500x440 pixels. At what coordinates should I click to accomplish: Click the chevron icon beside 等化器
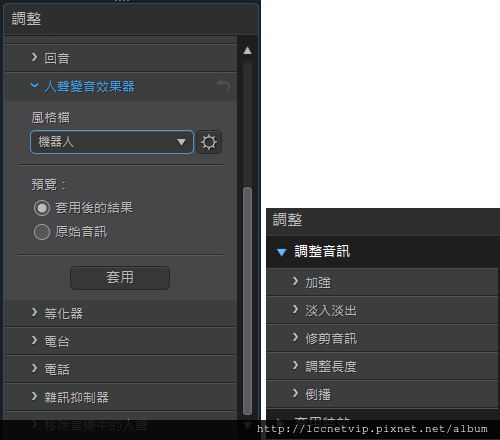click(34, 312)
